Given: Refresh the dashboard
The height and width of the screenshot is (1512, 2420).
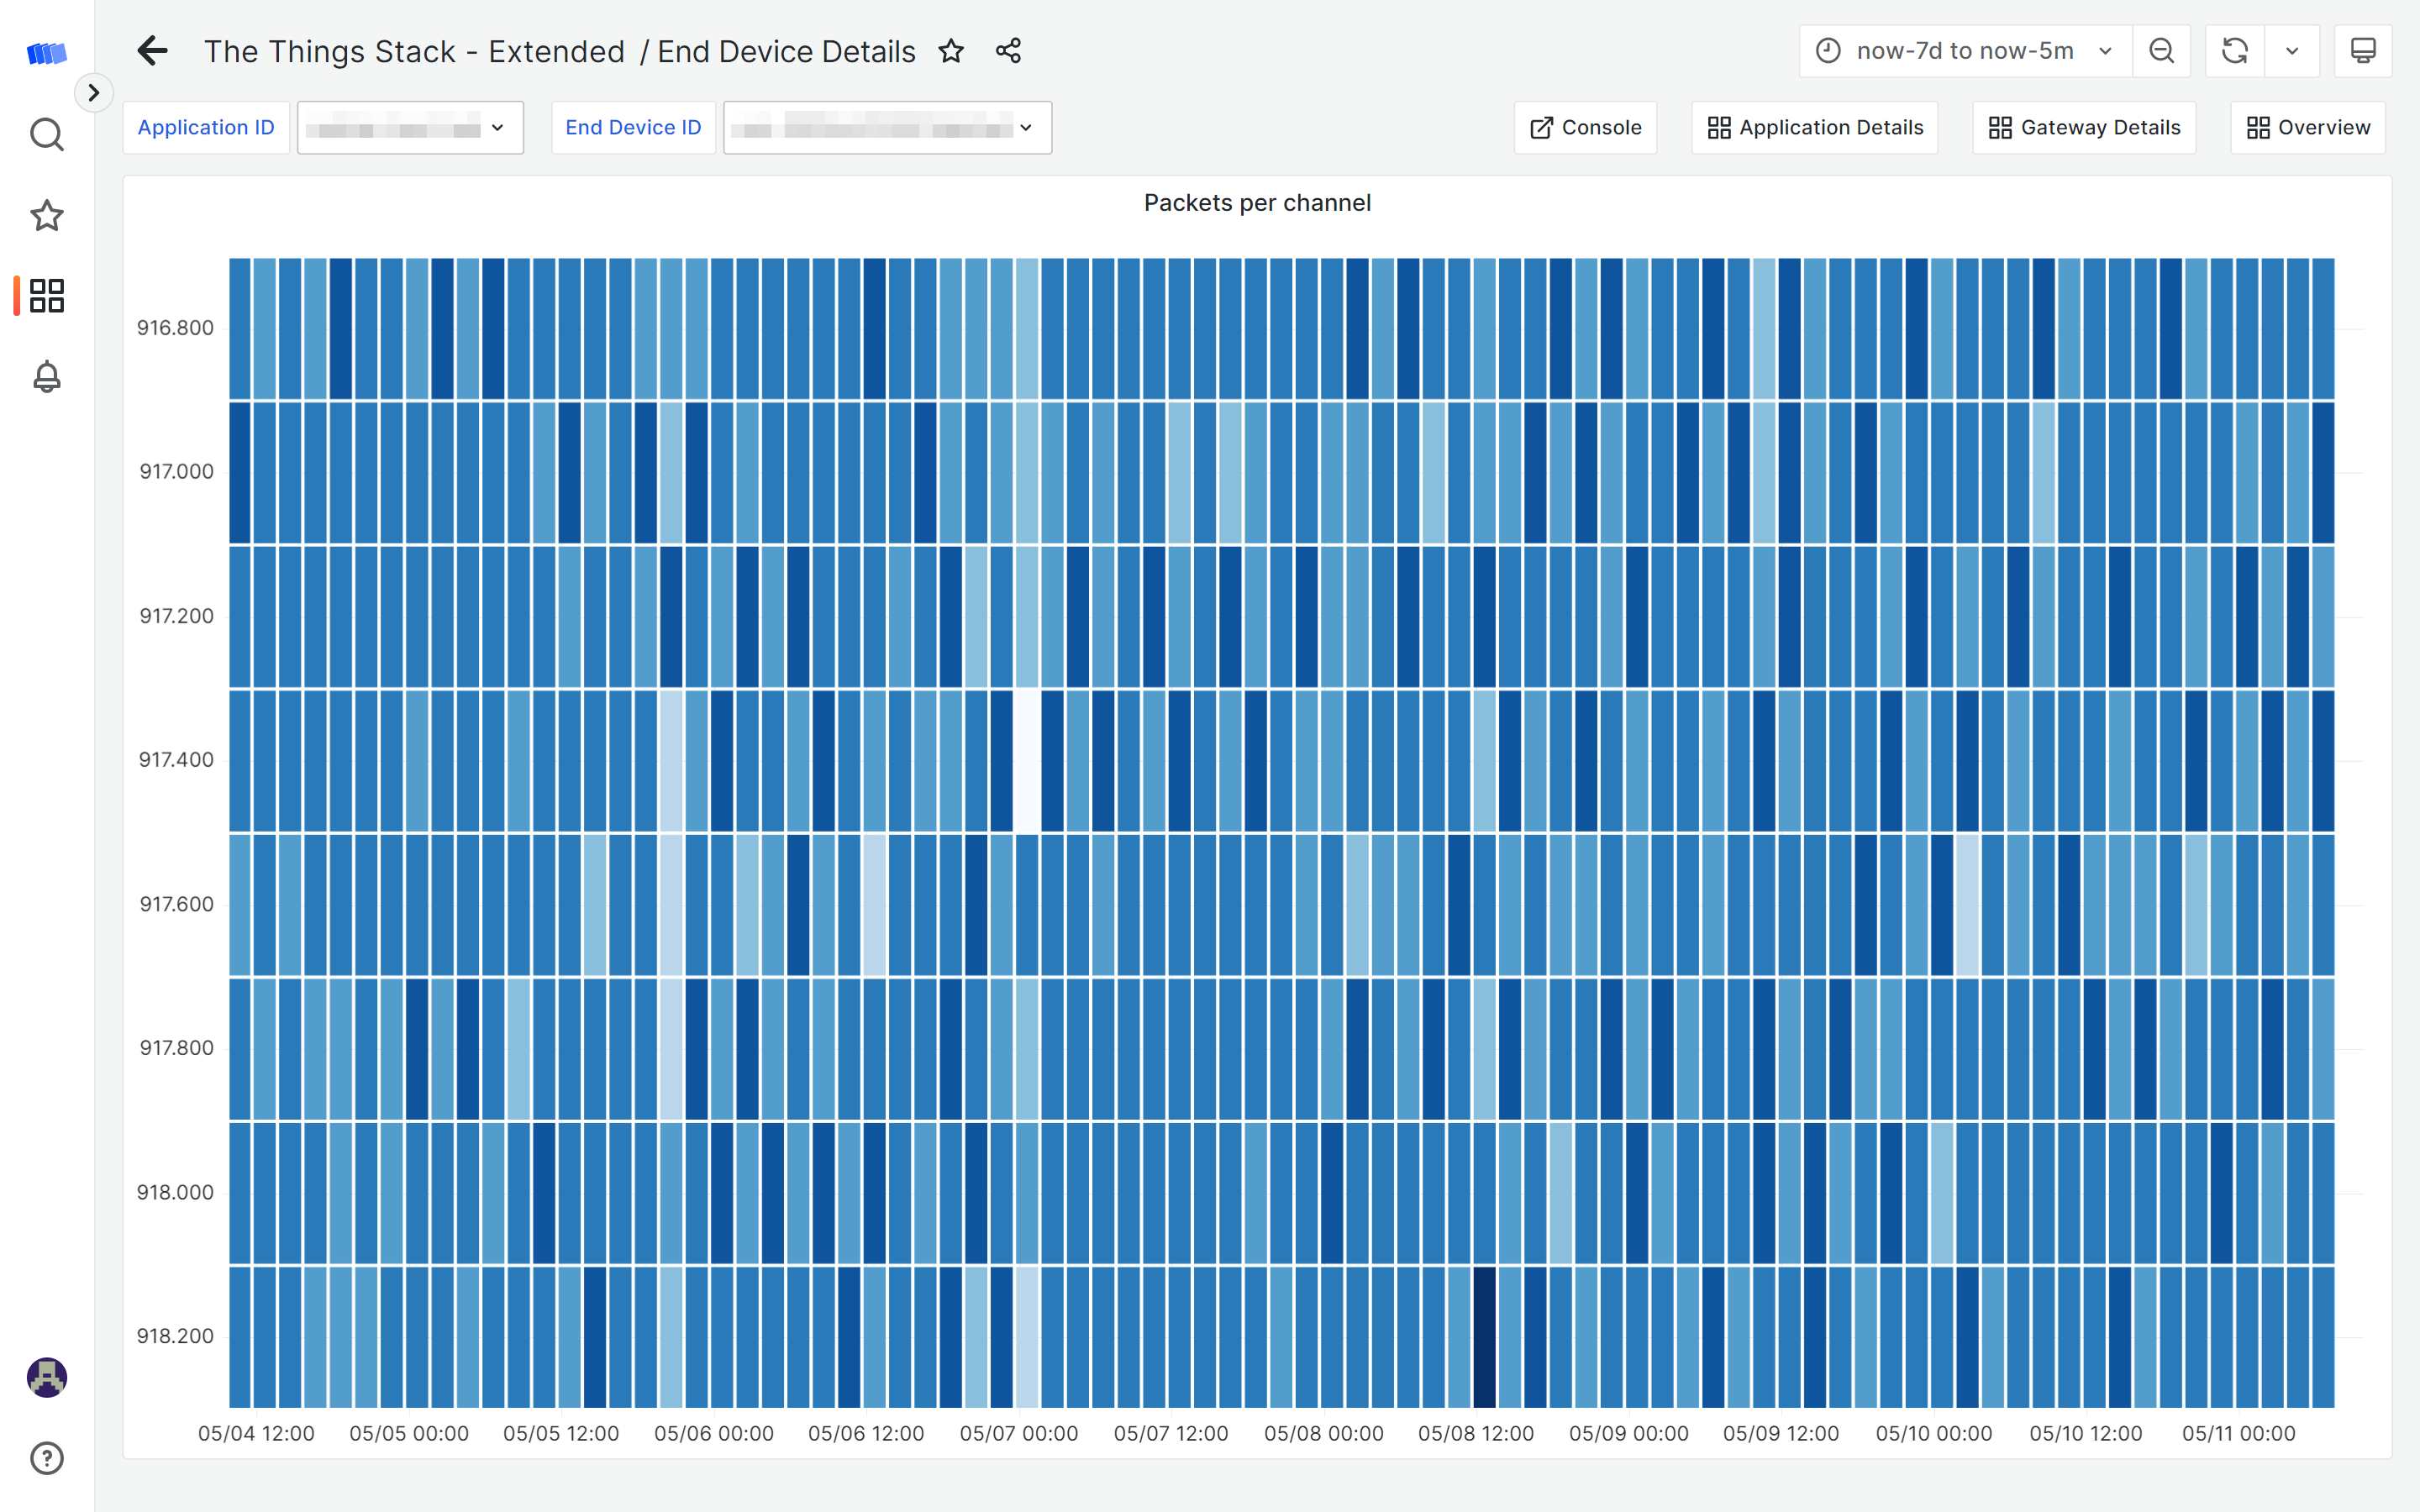Looking at the screenshot, I should [2234, 51].
